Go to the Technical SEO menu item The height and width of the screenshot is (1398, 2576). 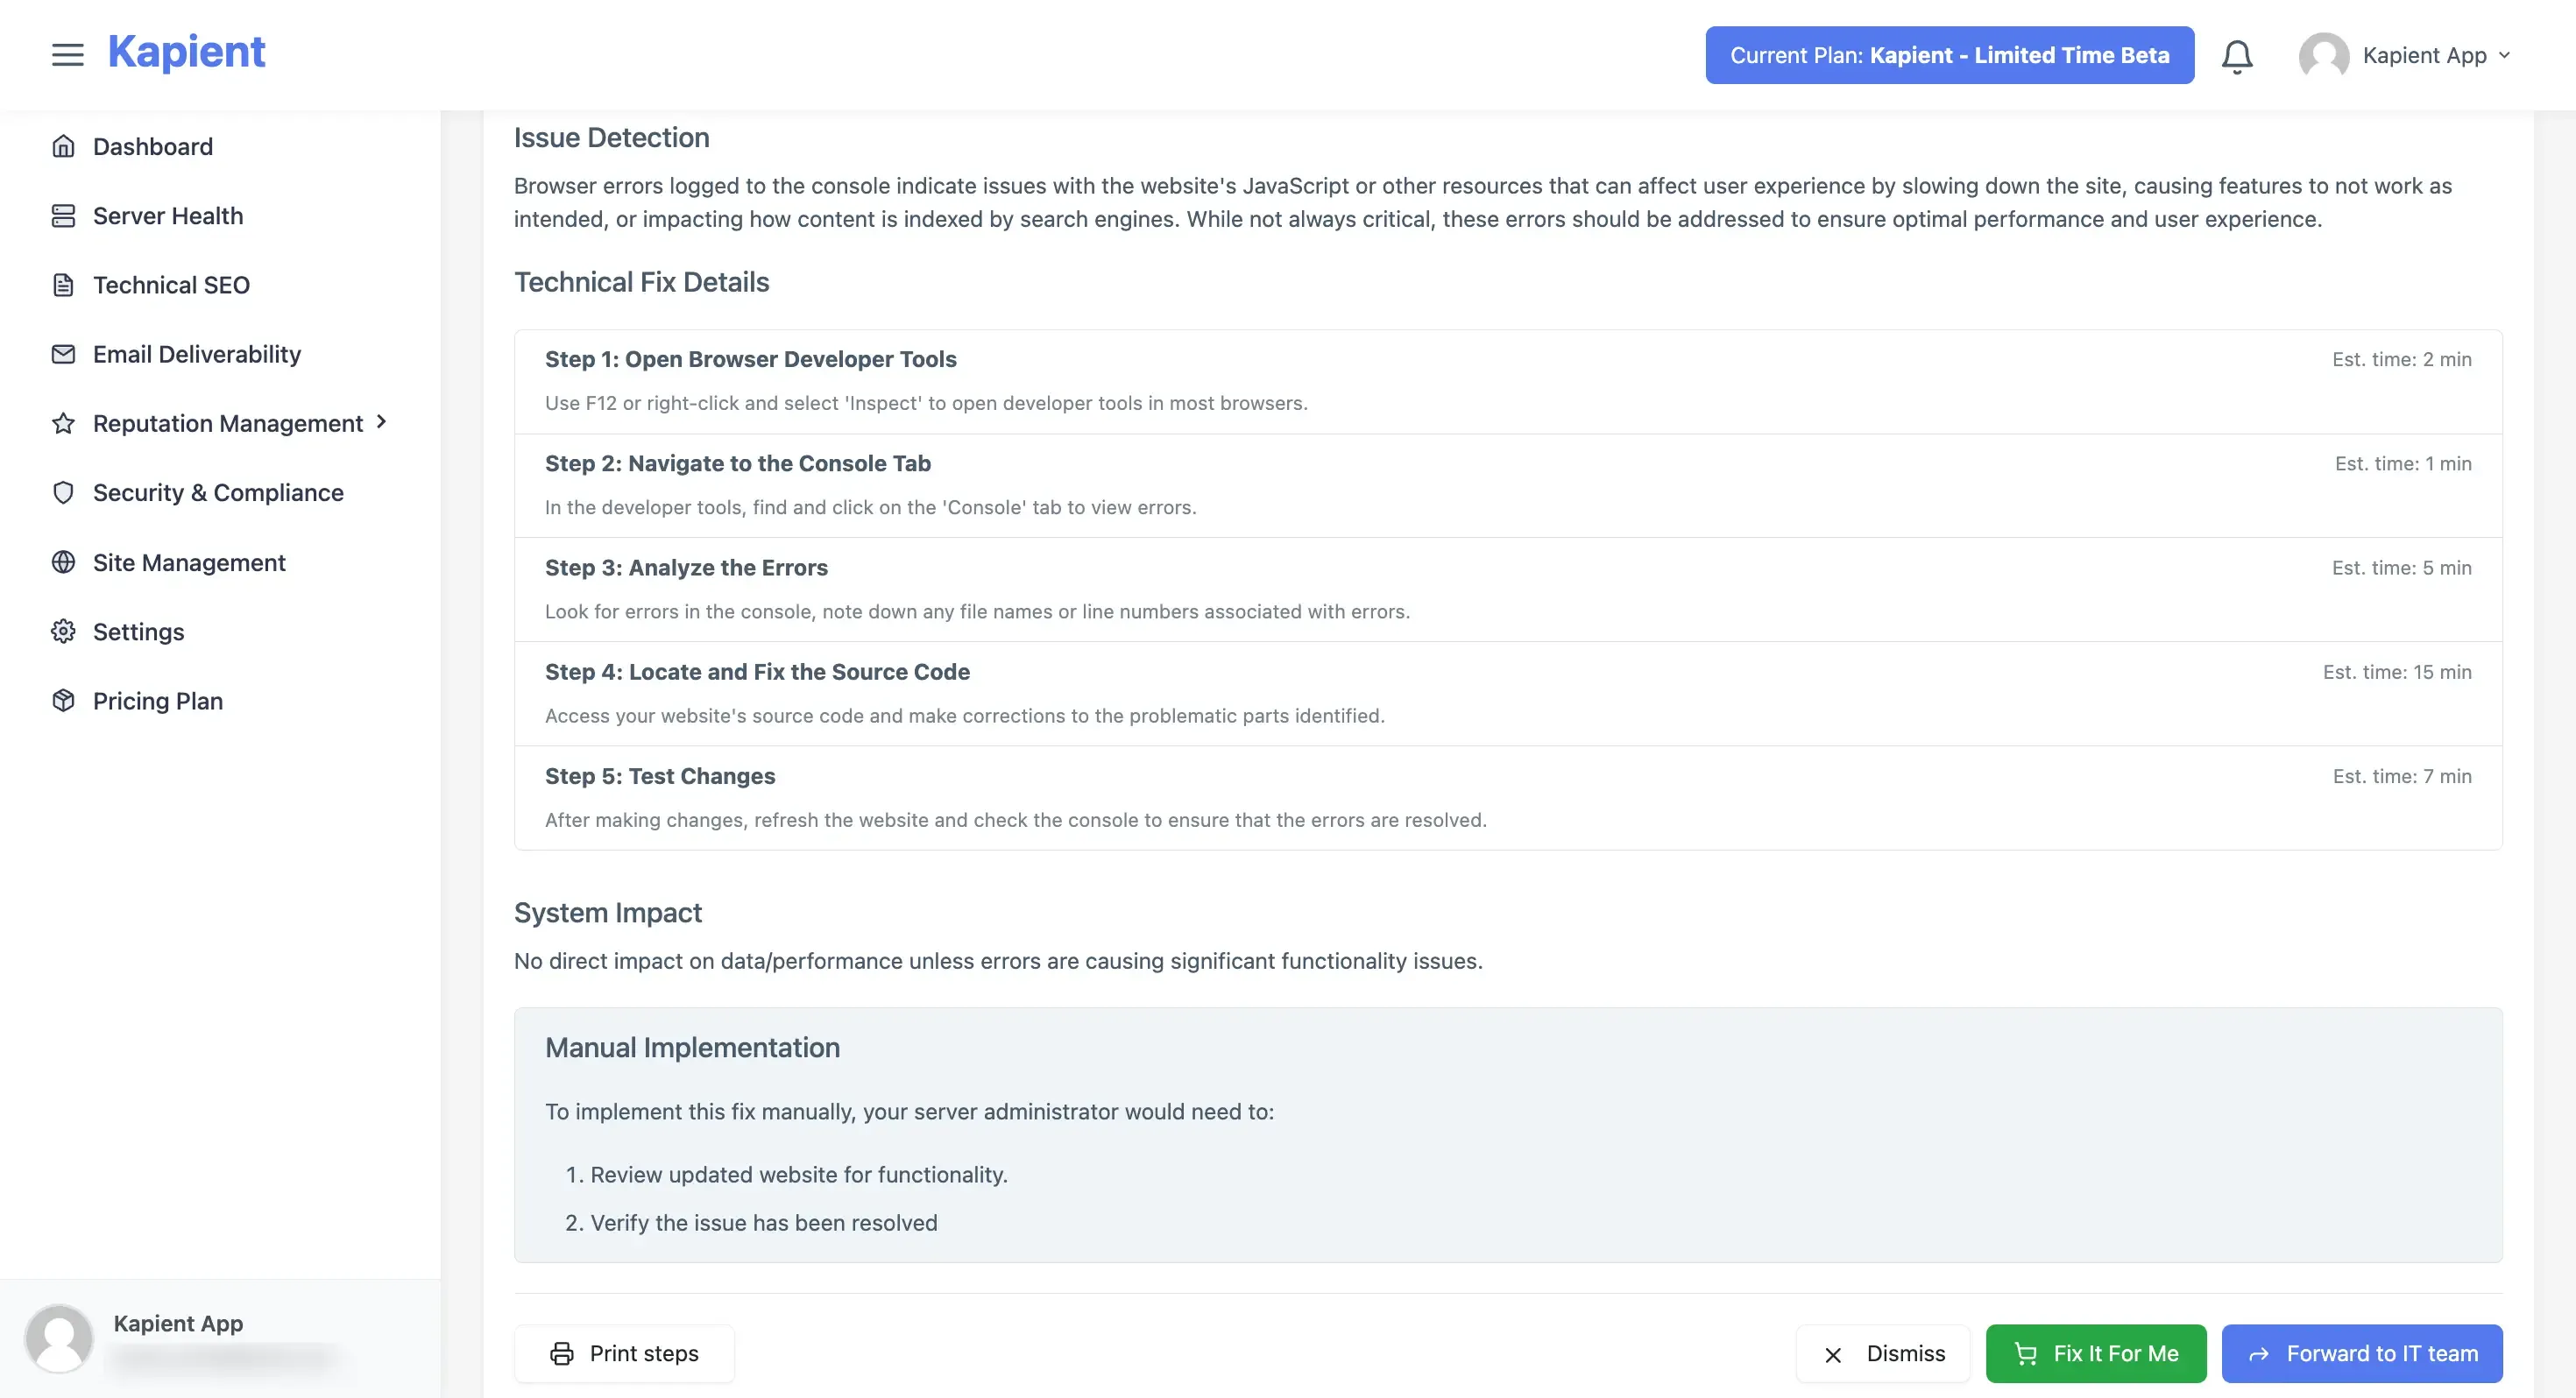point(171,285)
